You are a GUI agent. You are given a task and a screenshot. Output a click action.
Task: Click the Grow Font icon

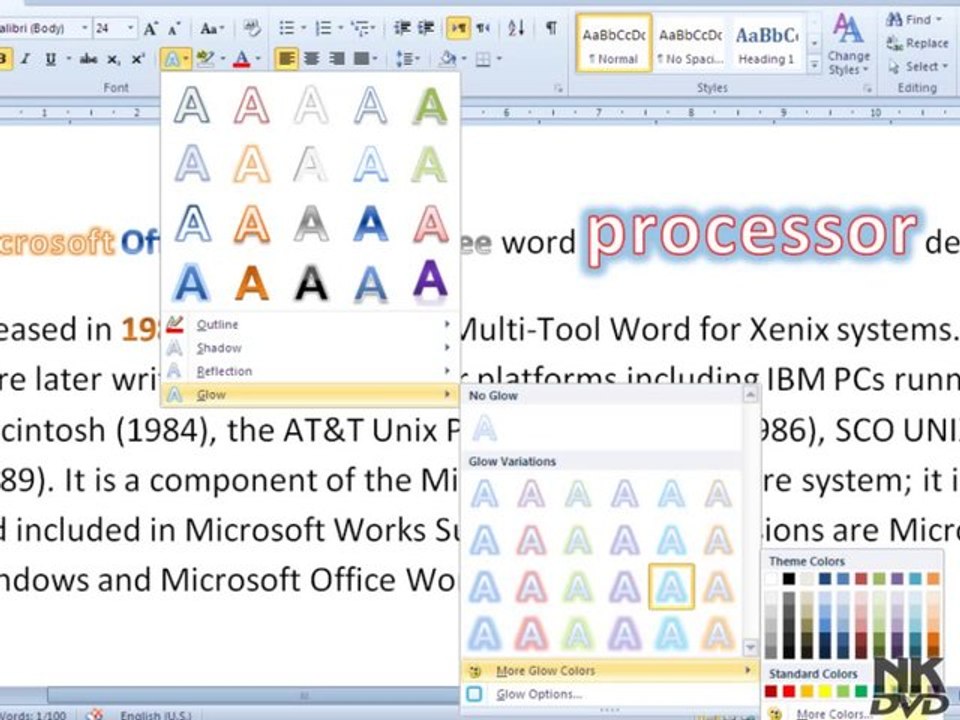click(x=151, y=28)
